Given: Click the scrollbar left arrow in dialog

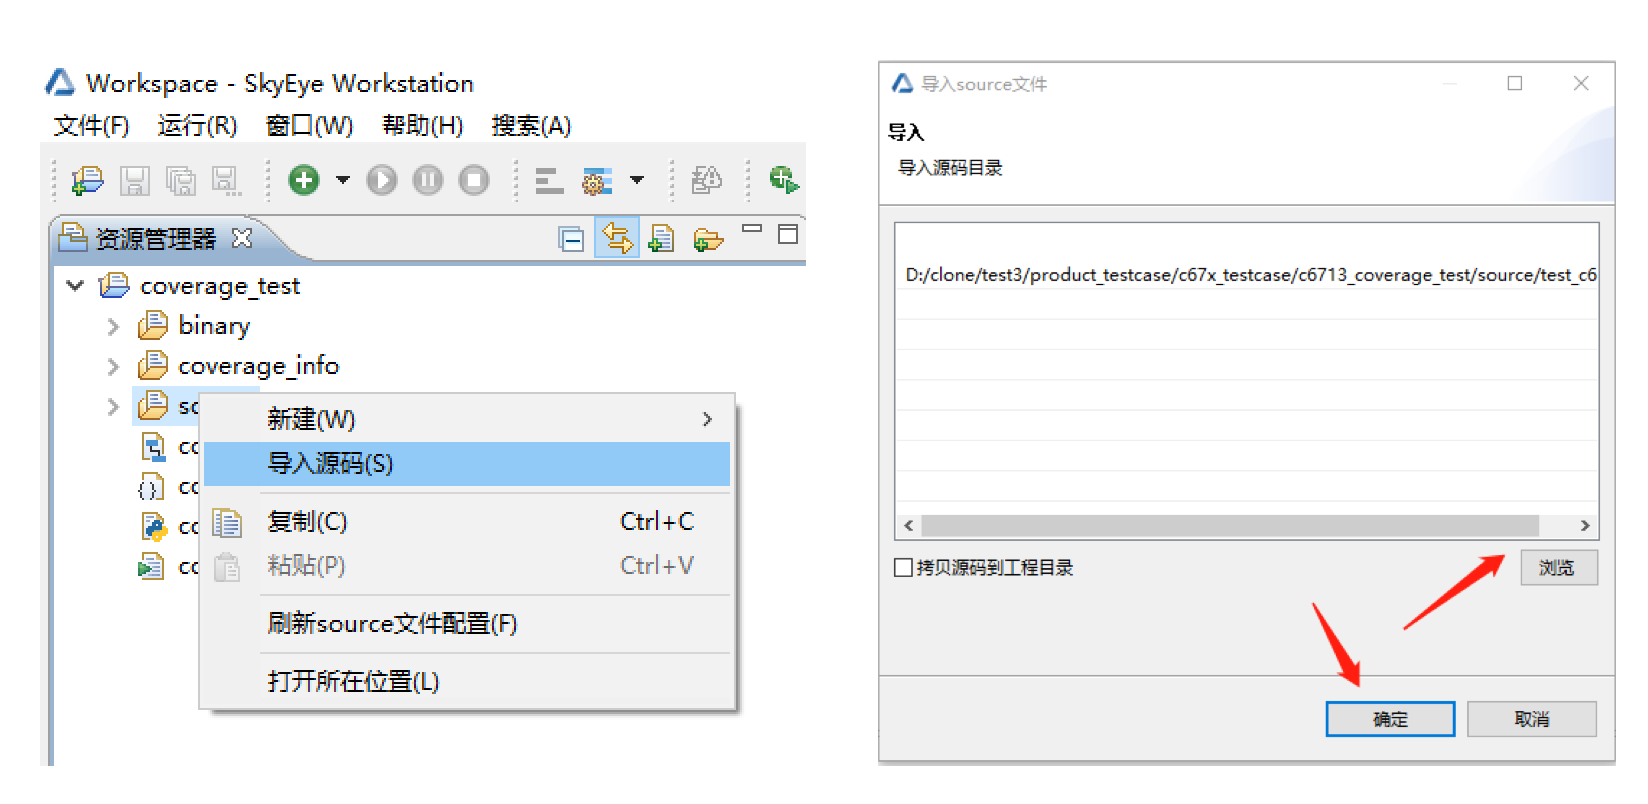Looking at the screenshot, I should click(x=908, y=526).
